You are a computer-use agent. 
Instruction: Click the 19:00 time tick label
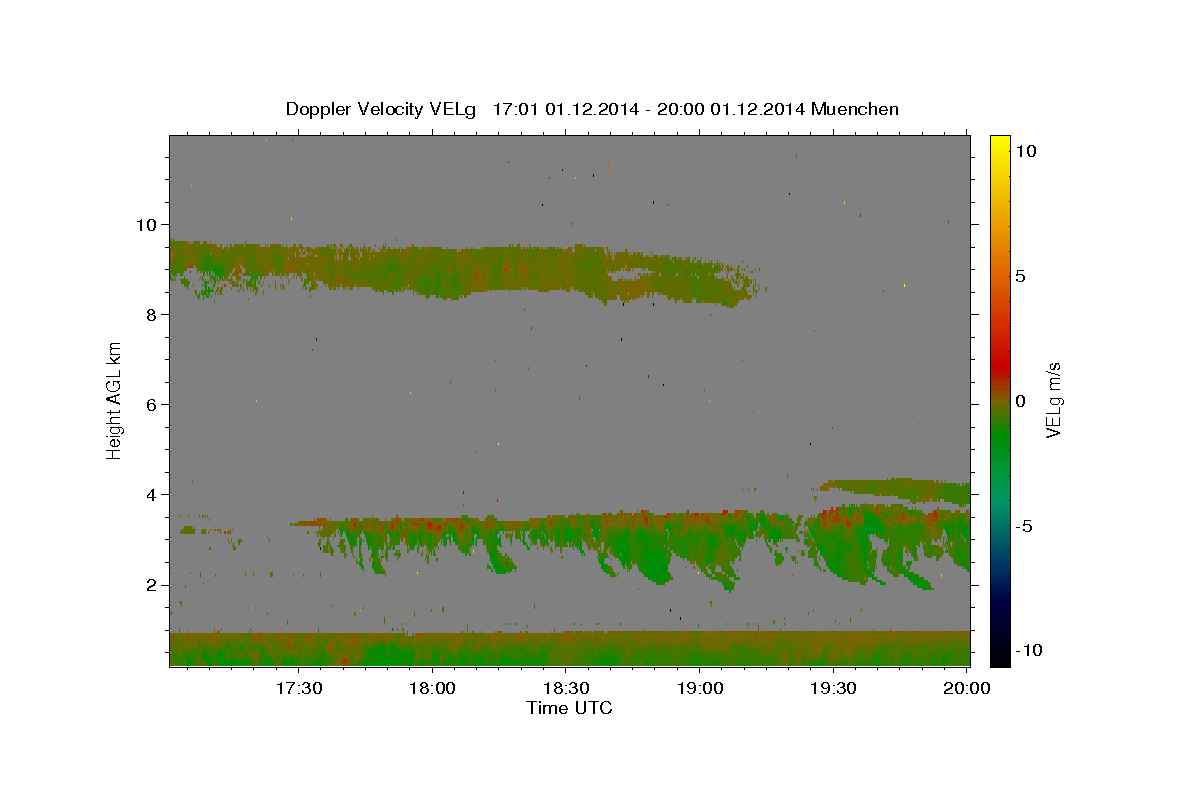point(699,688)
